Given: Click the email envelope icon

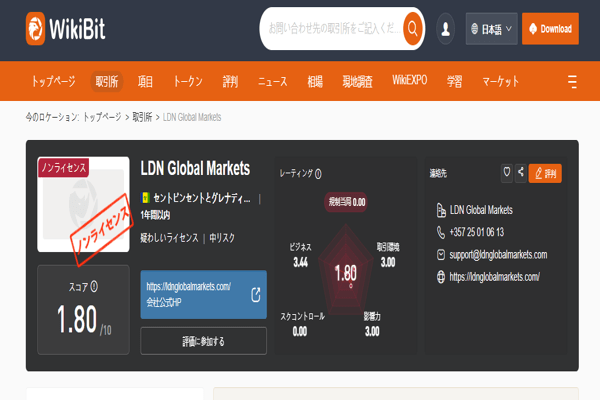Looking at the screenshot, I should (x=441, y=255).
